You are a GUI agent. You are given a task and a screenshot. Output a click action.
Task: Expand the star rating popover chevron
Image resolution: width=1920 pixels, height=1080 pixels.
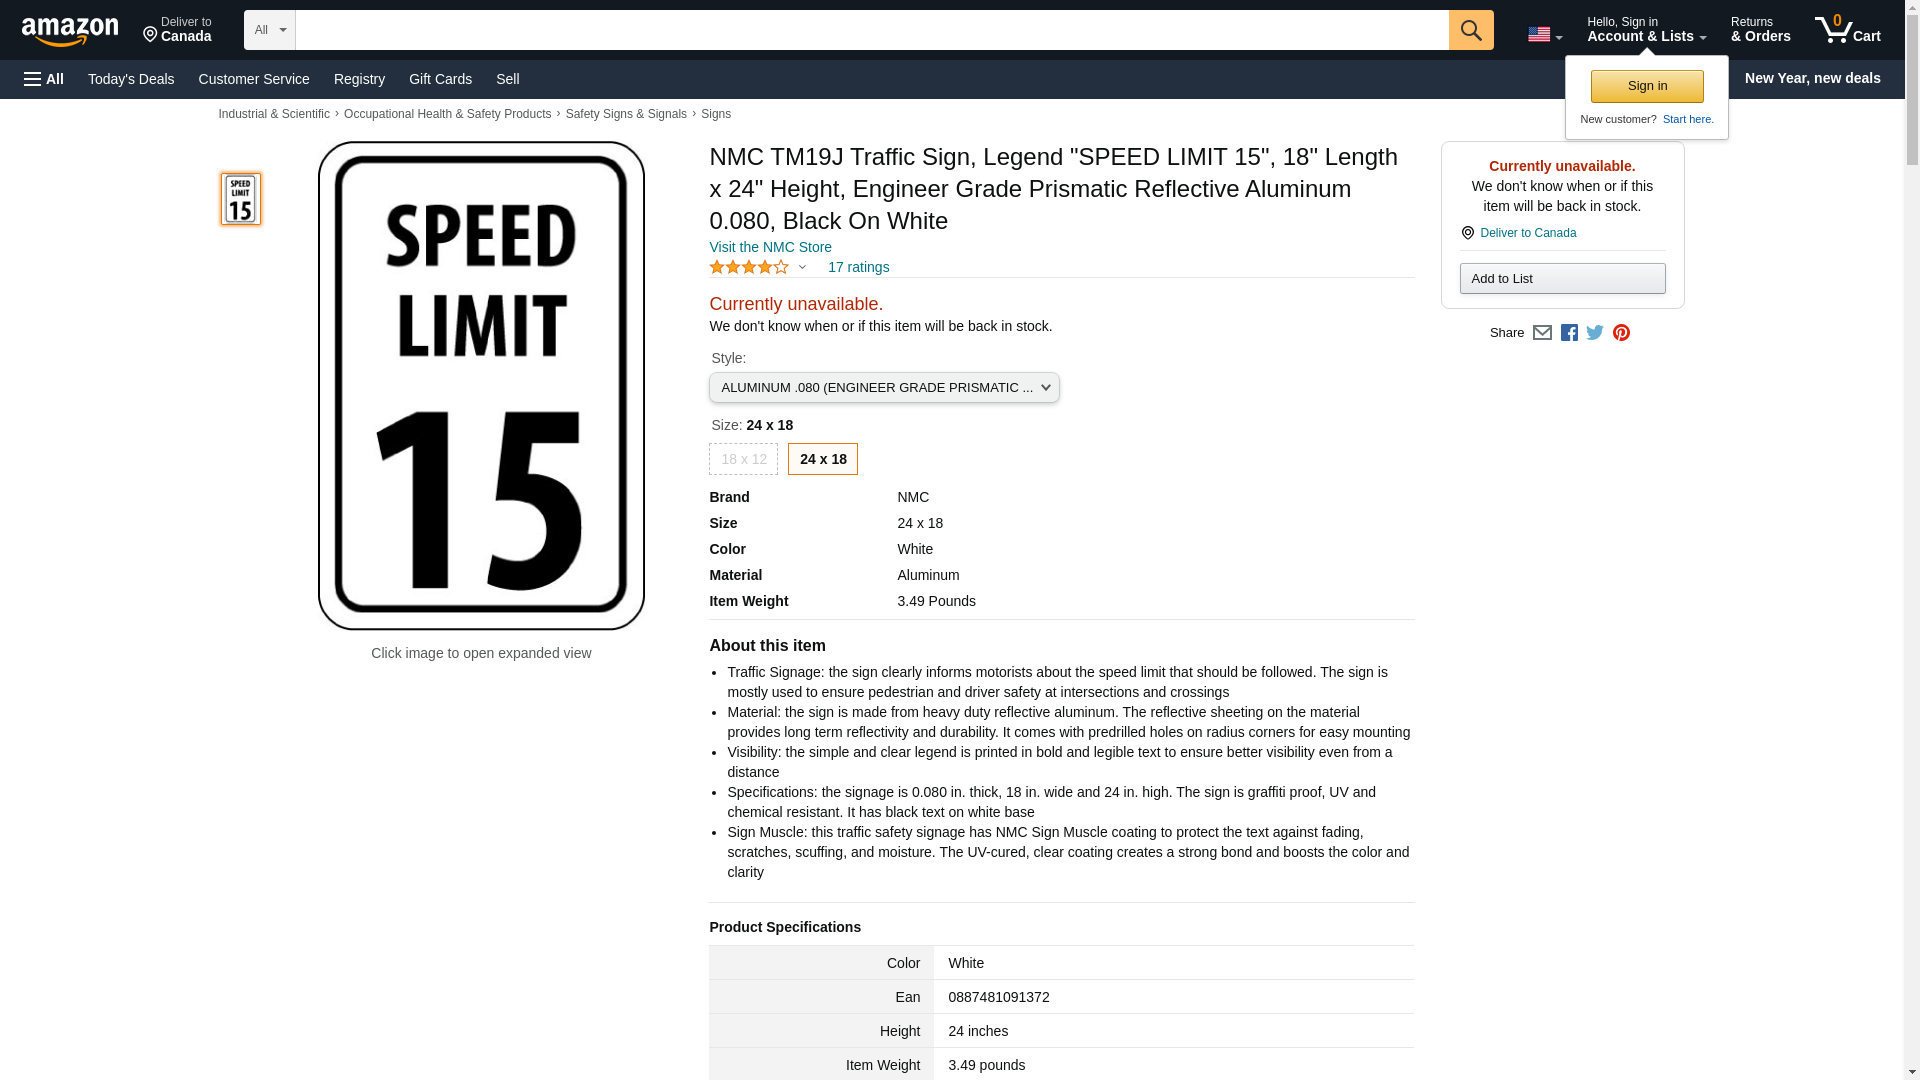(802, 267)
